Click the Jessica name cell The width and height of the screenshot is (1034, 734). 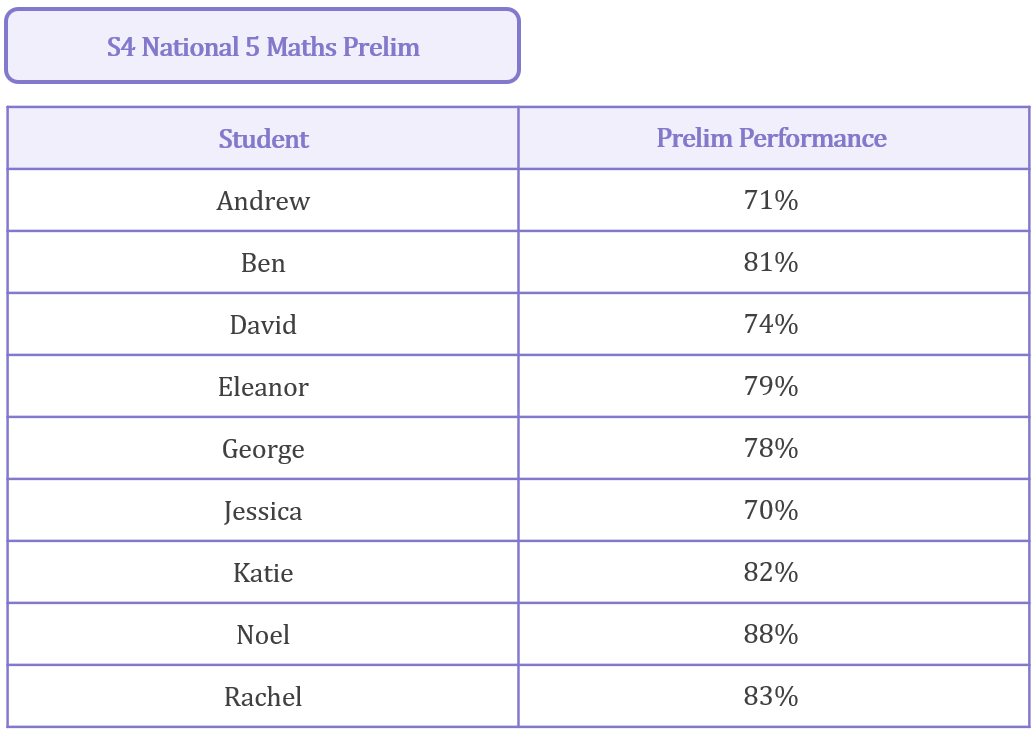click(263, 511)
